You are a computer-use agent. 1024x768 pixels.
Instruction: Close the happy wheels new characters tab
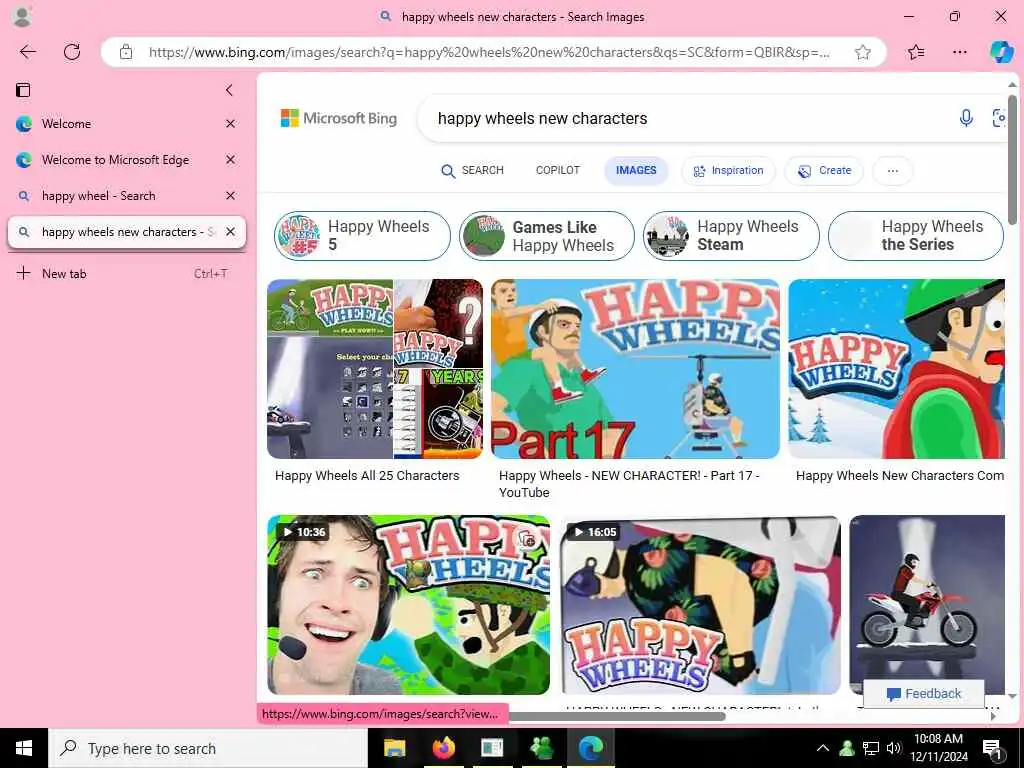231,232
